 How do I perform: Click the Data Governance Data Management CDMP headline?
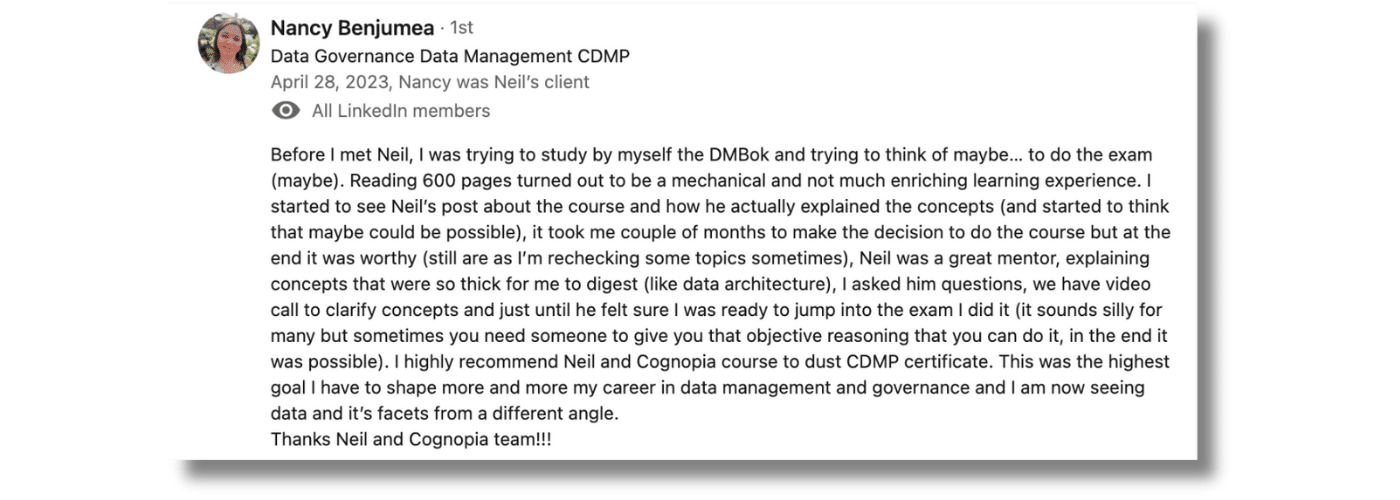click(450, 56)
